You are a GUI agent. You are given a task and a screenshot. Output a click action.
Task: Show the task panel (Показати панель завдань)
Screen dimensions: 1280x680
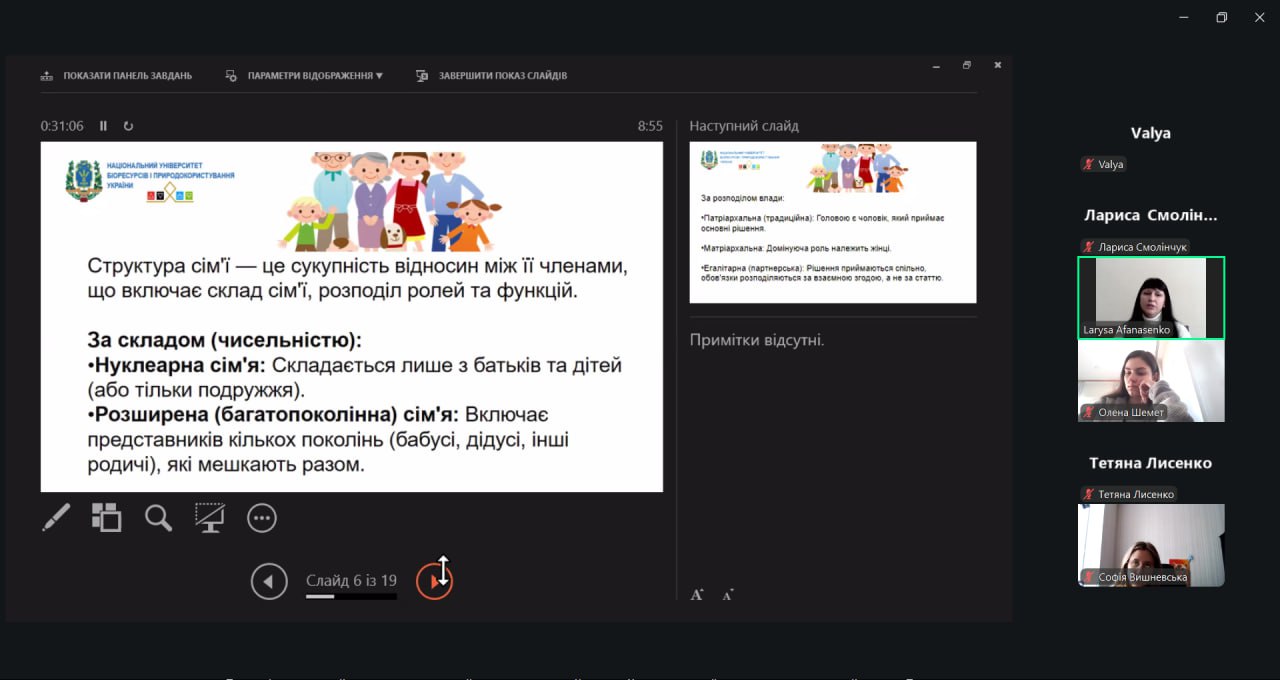pos(116,76)
